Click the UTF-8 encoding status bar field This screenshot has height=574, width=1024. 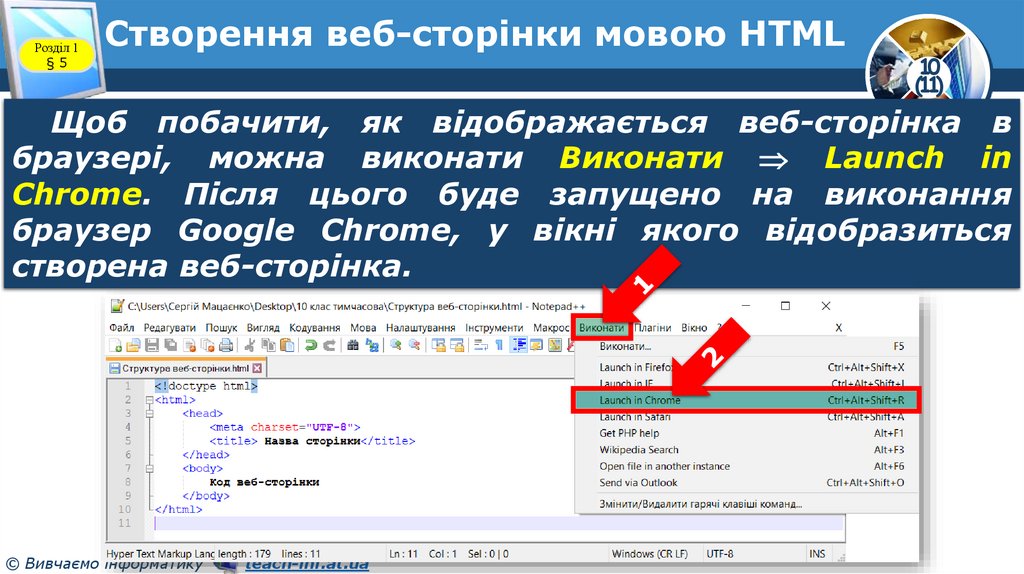click(720, 554)
